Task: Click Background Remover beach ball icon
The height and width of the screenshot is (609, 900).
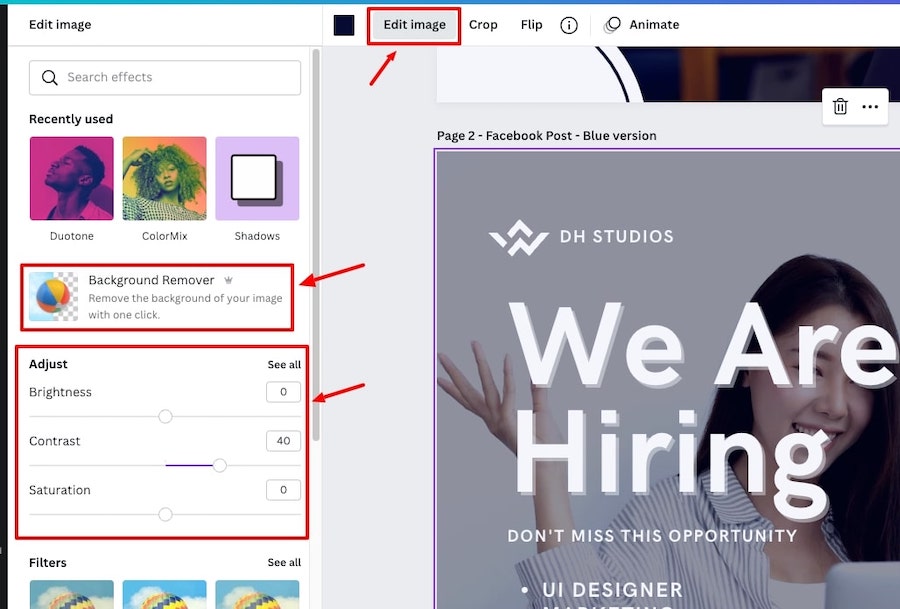Action: tap(53, 296)
